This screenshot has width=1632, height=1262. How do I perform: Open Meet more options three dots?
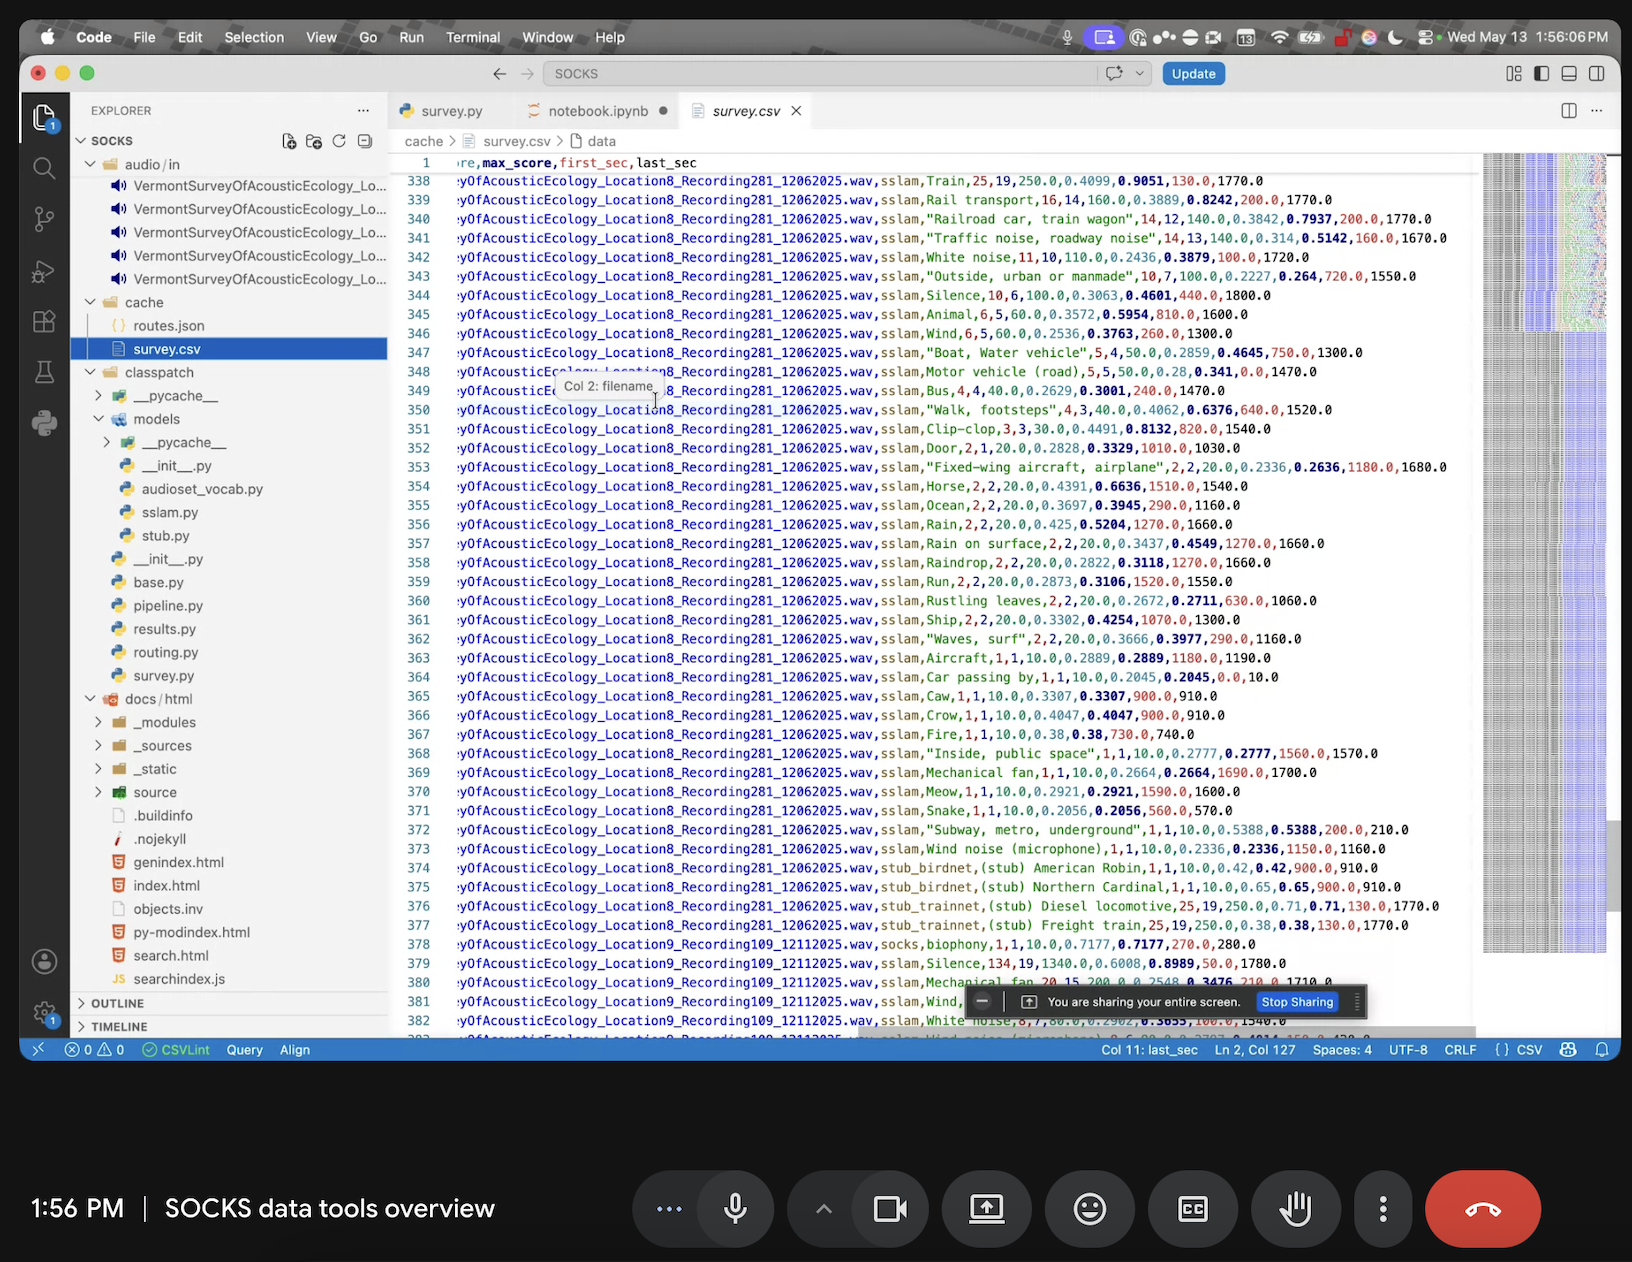point(1383,1209)
